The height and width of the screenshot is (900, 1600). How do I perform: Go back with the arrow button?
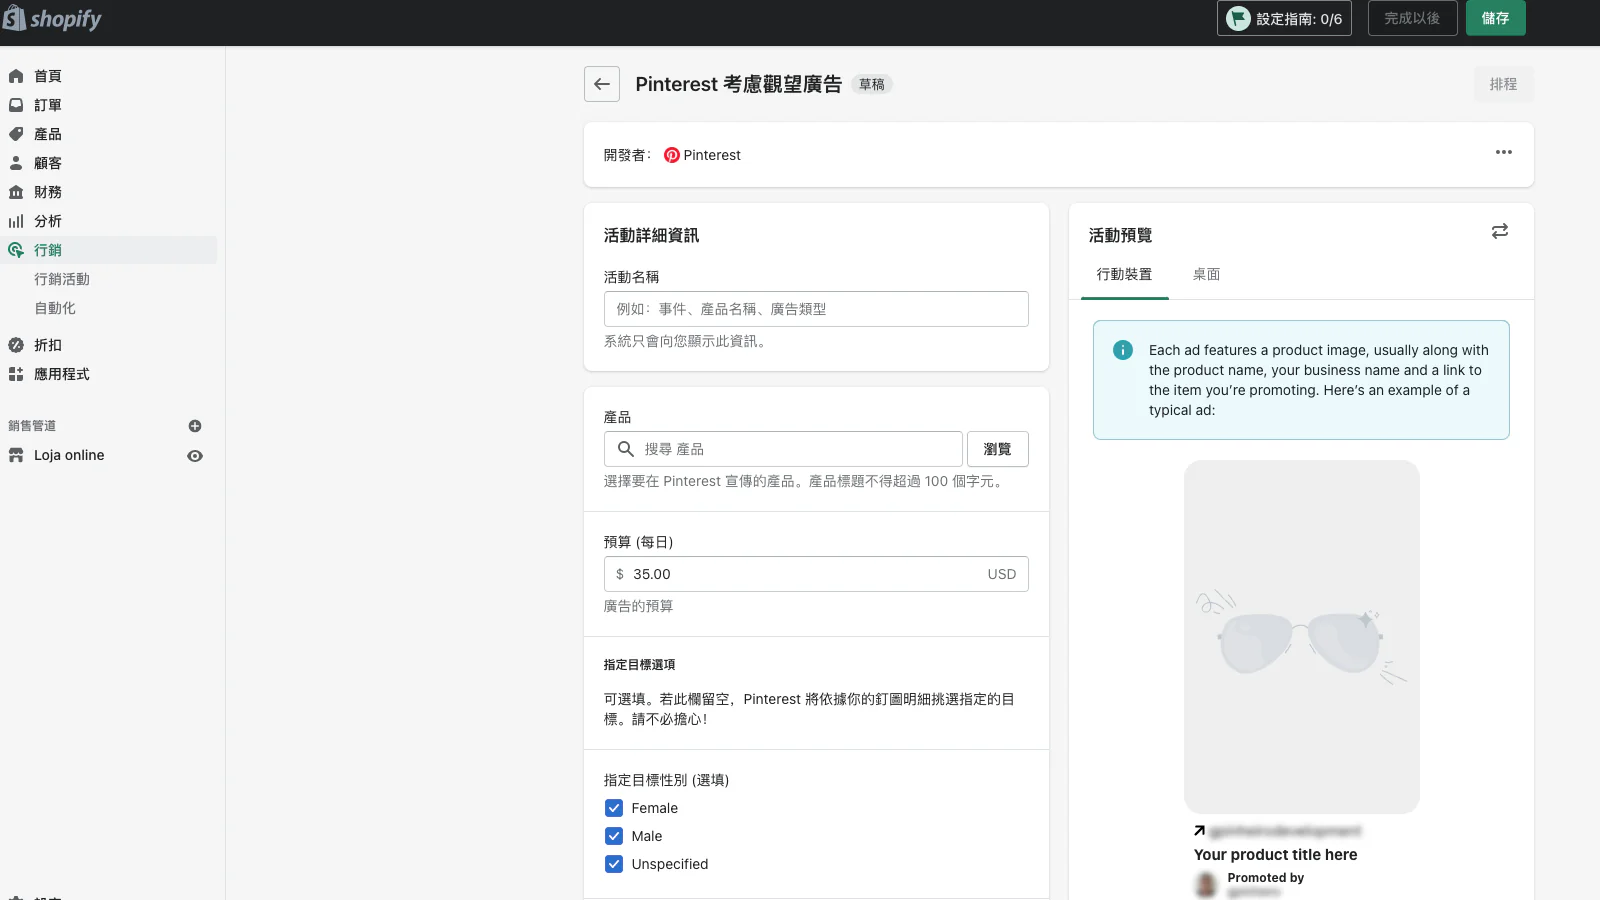click(x=602, y=84)
